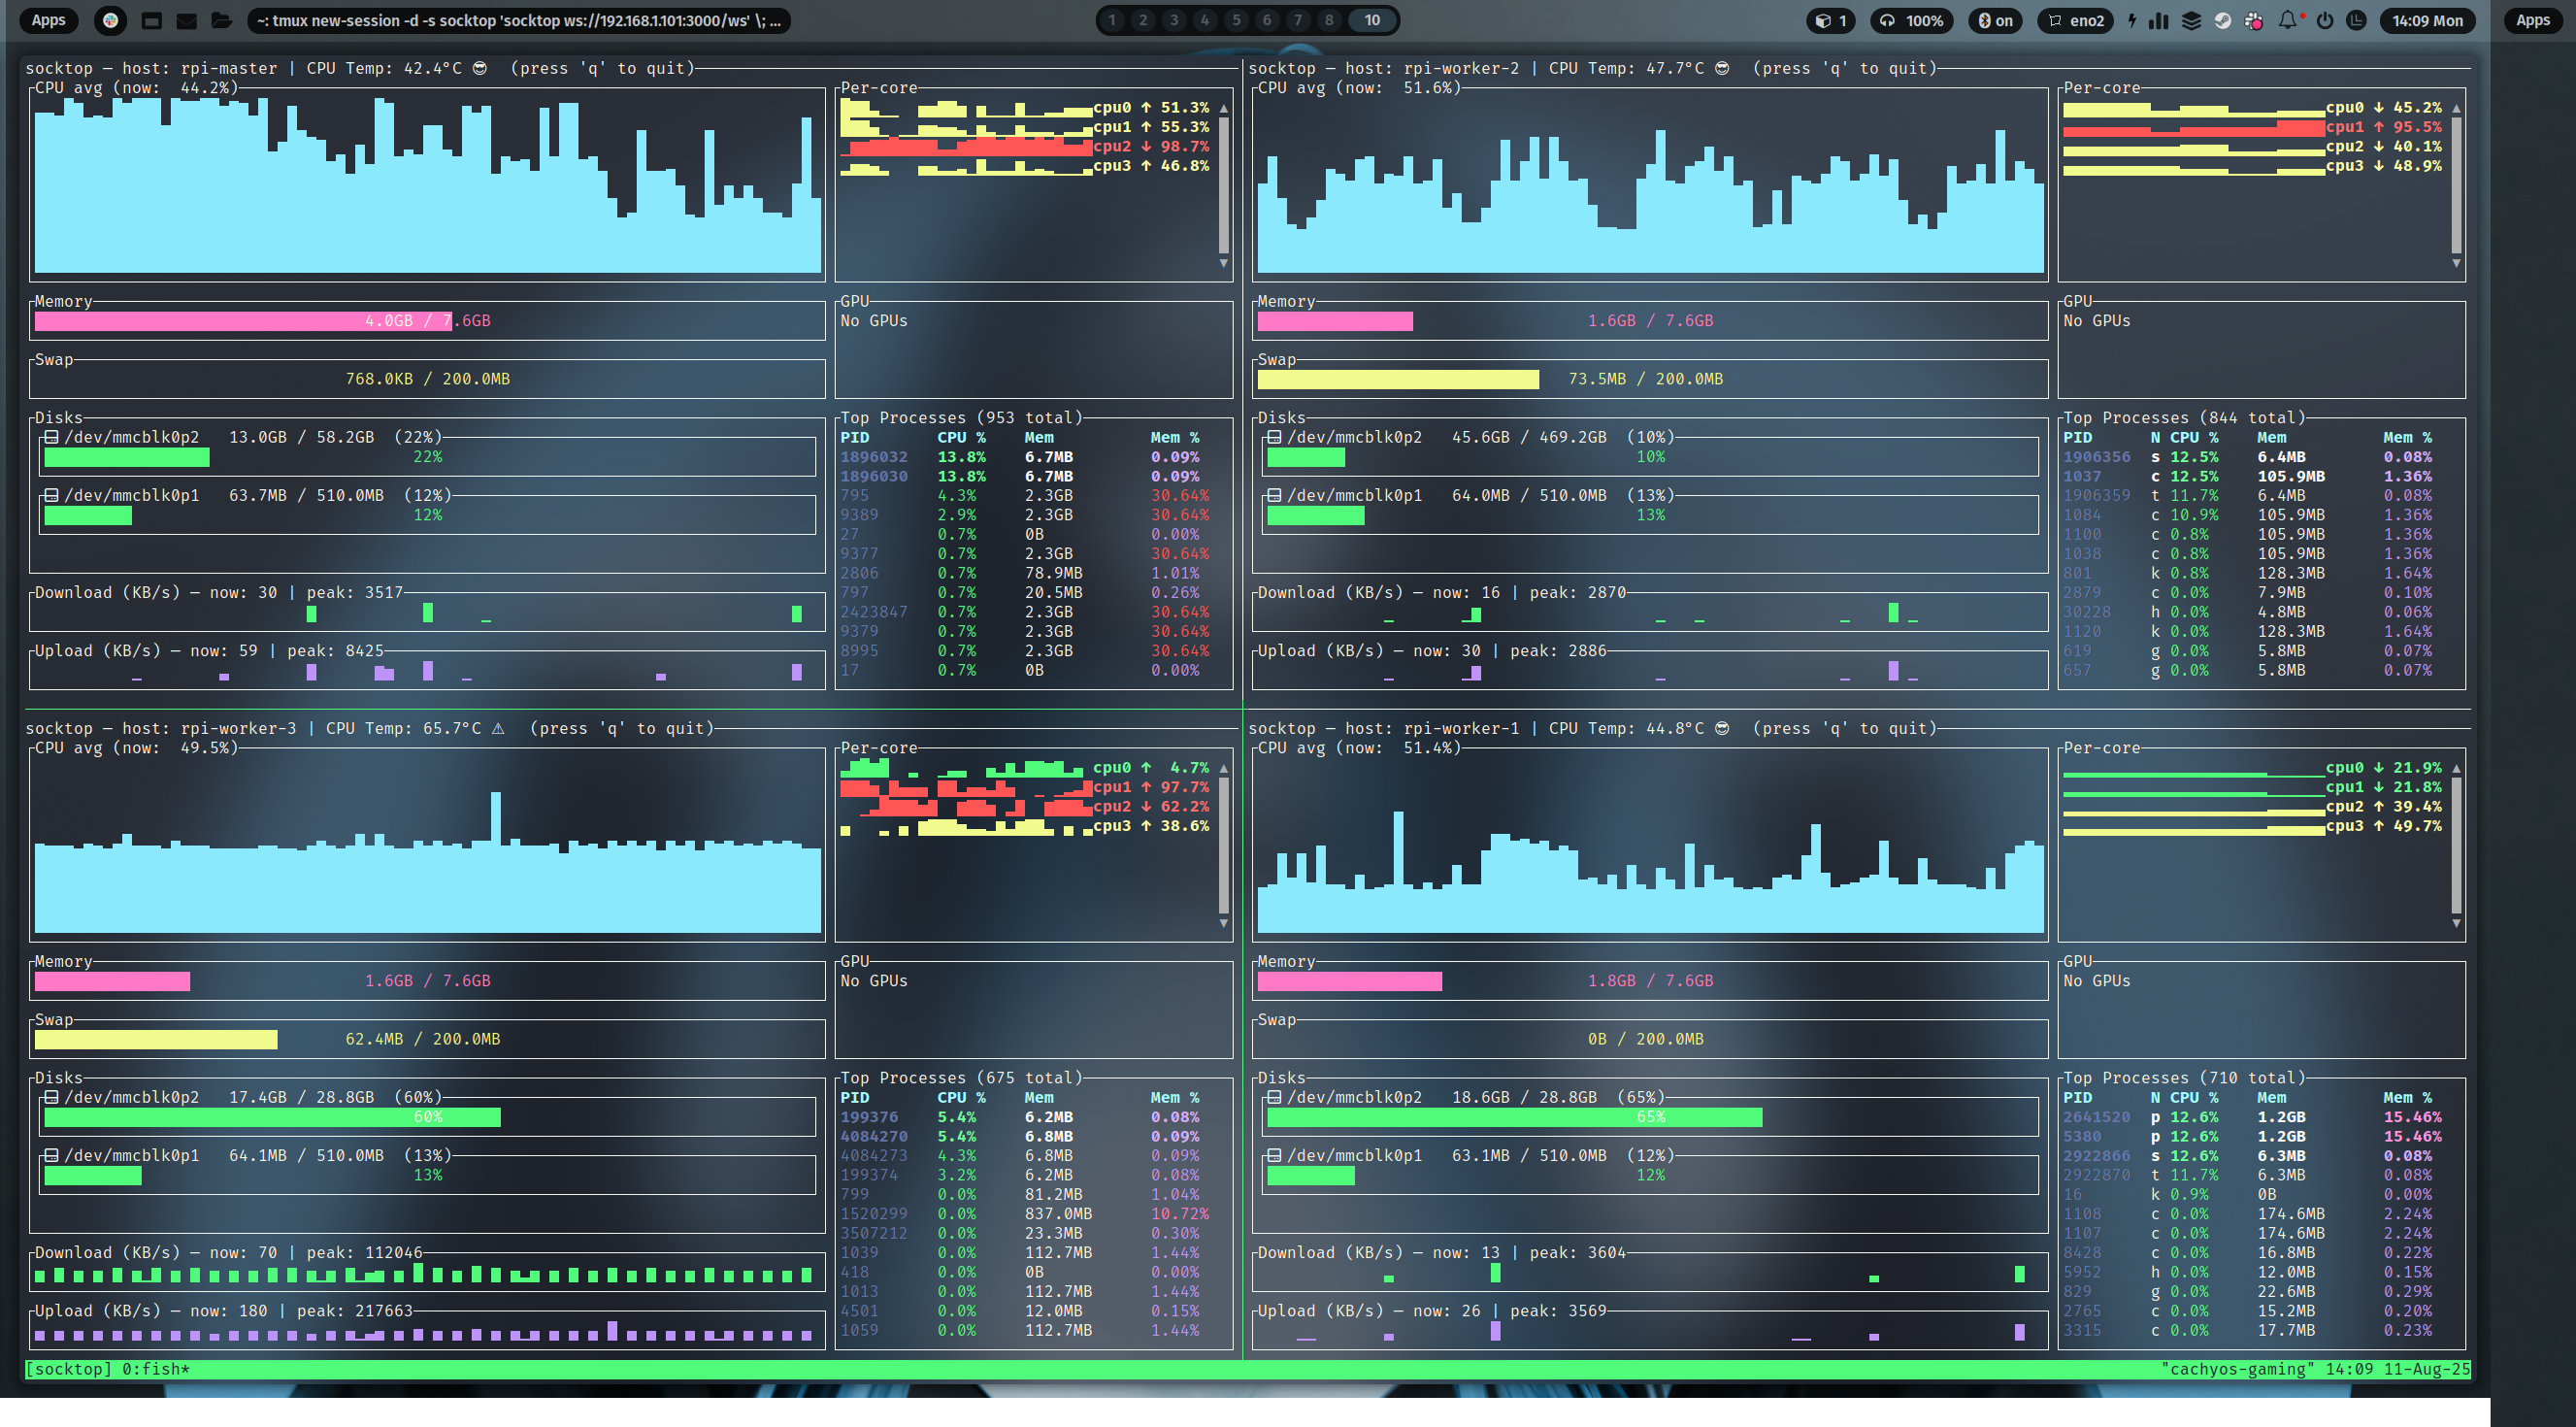2576x1427 pixels.
Task: Click the eno2 network widget
Action: pos(2076,20)
